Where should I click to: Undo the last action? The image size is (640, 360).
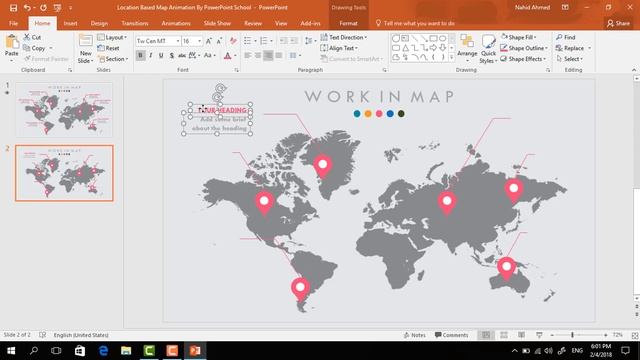pos(27,7)
